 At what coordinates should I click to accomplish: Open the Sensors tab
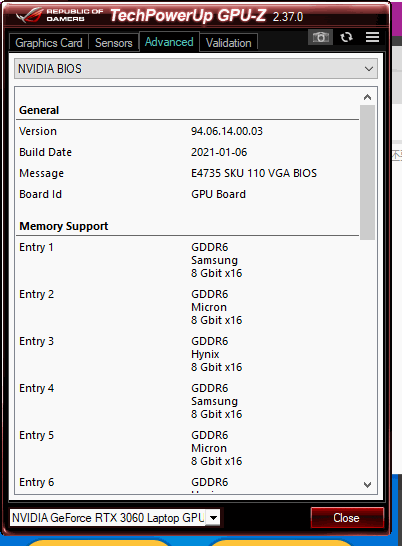[114, 43]
